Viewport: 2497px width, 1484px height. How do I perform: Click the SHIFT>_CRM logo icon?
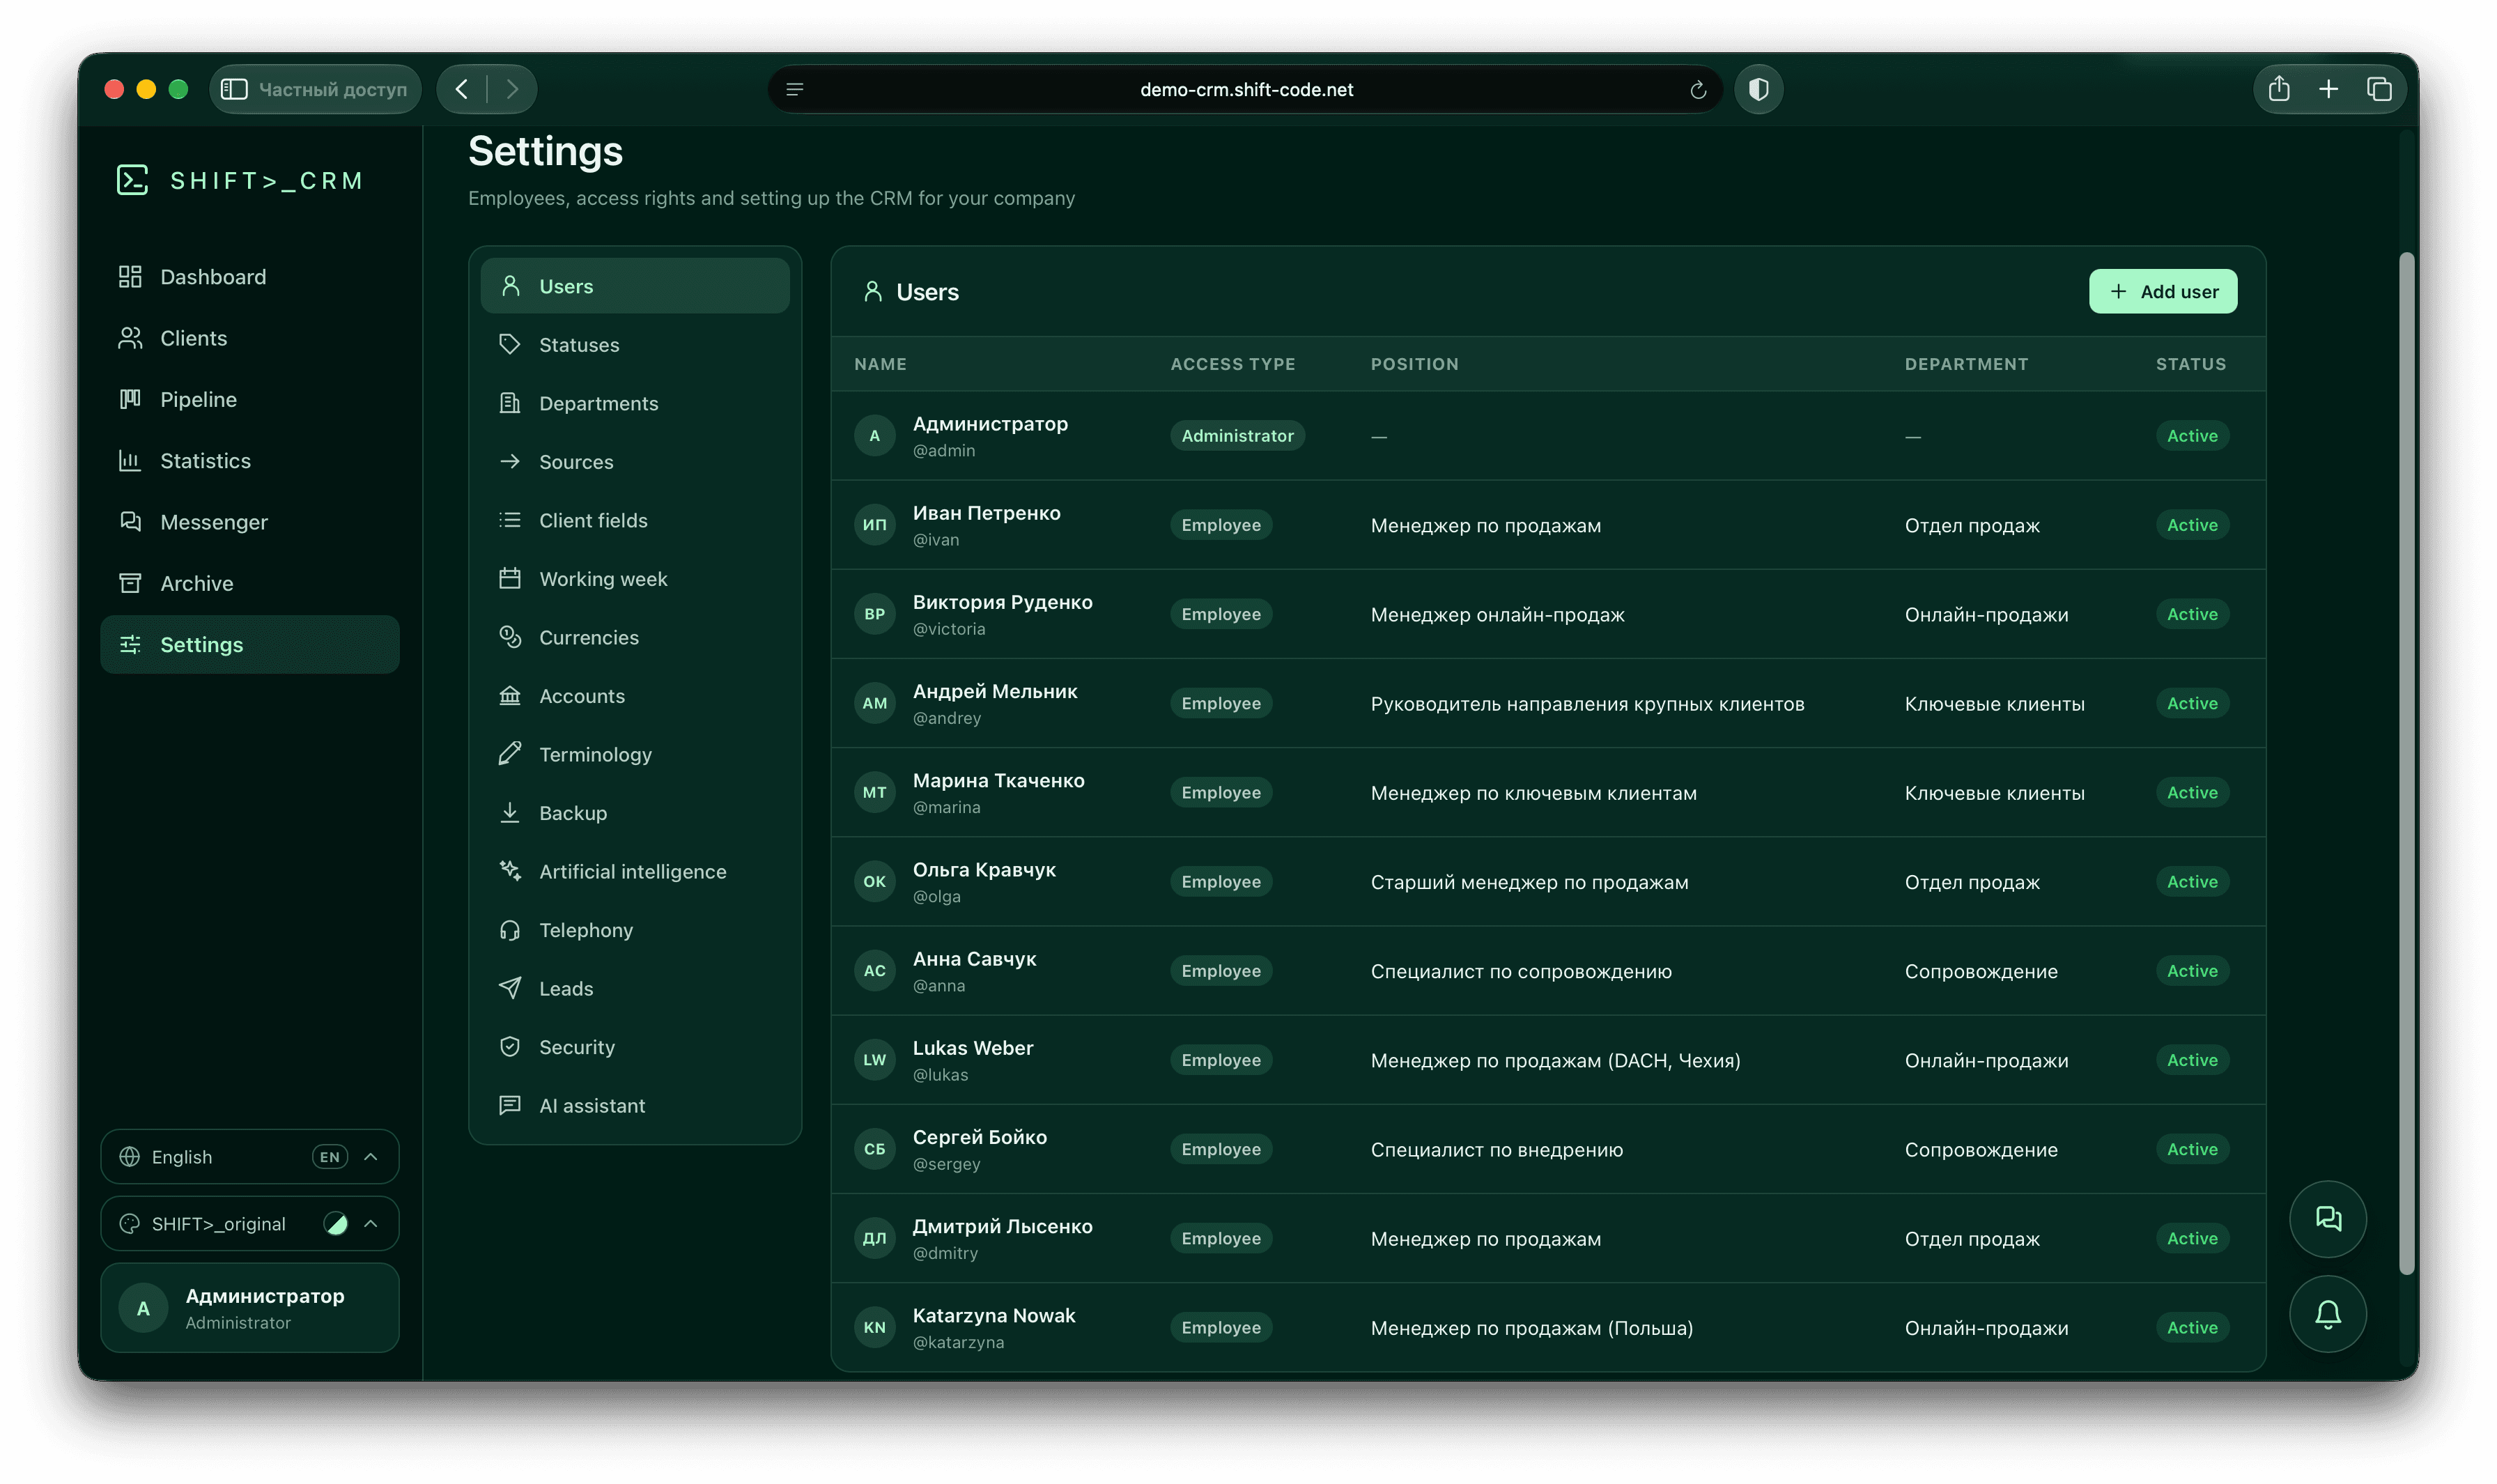pos(132,180)
